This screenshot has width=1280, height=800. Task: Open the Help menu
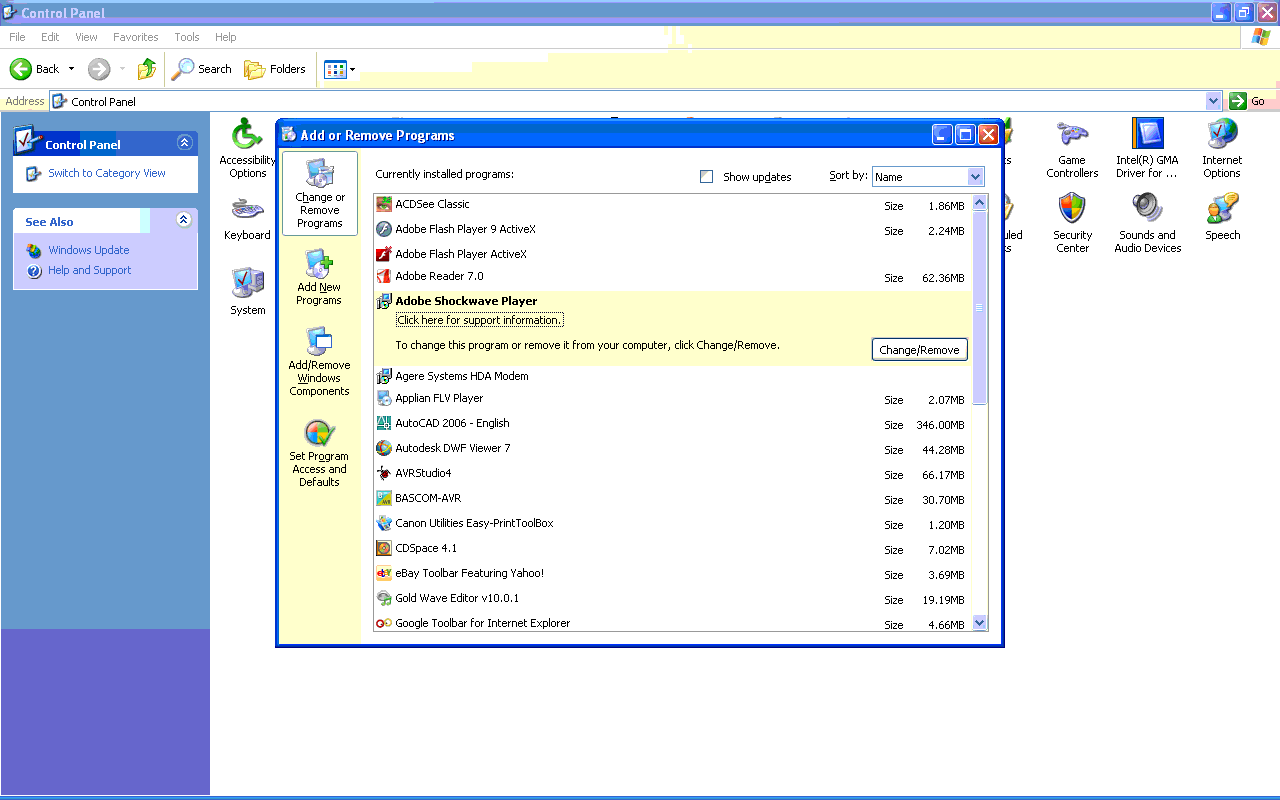click(x=226, y=37)
